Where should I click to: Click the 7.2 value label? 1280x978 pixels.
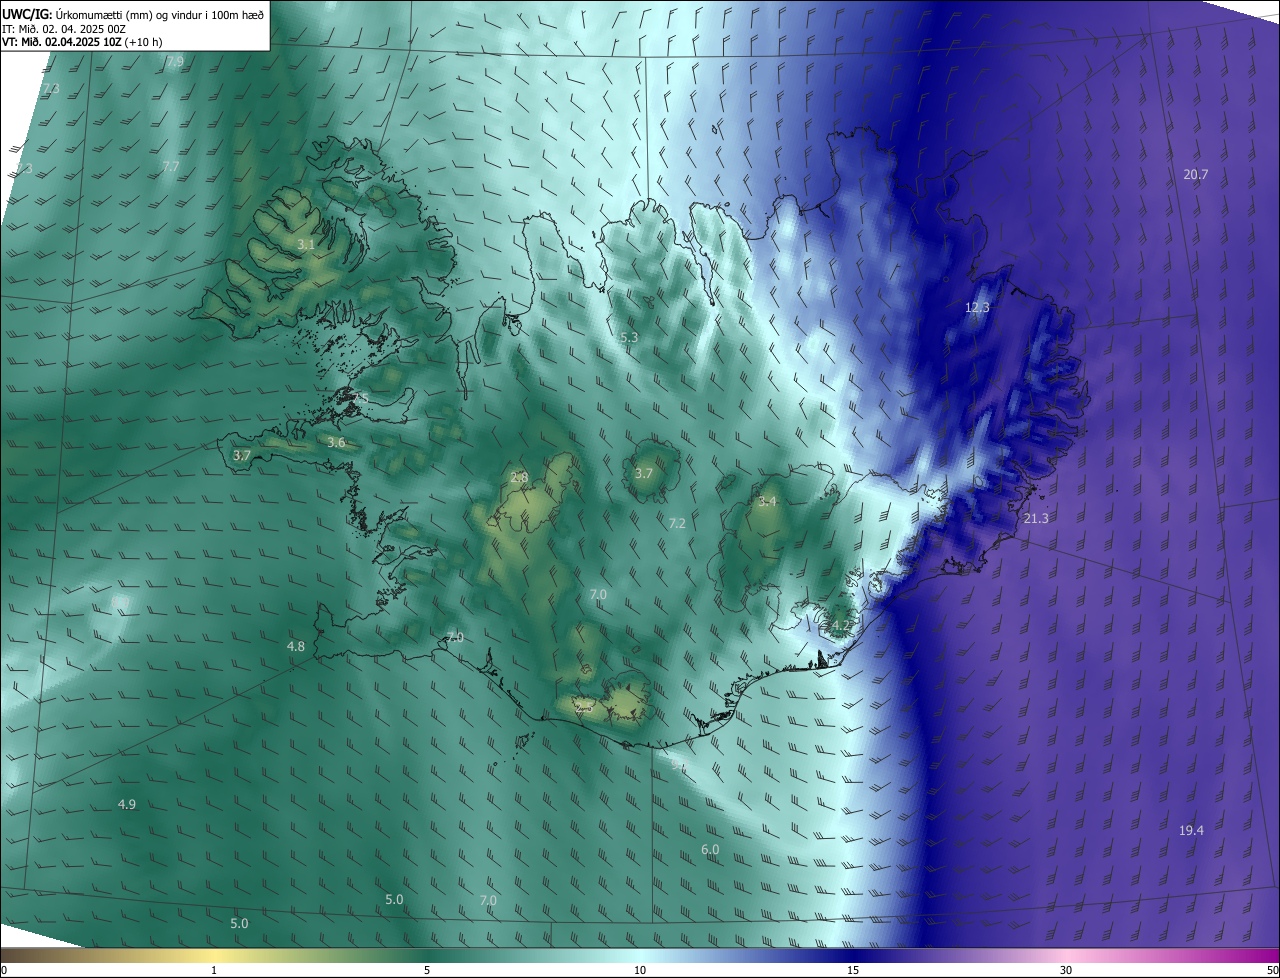pos(677,523)
